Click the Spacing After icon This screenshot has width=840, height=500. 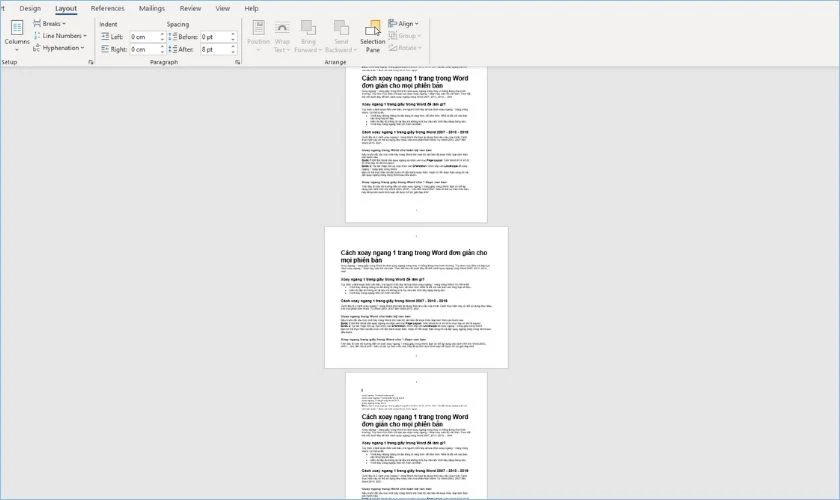172,49
